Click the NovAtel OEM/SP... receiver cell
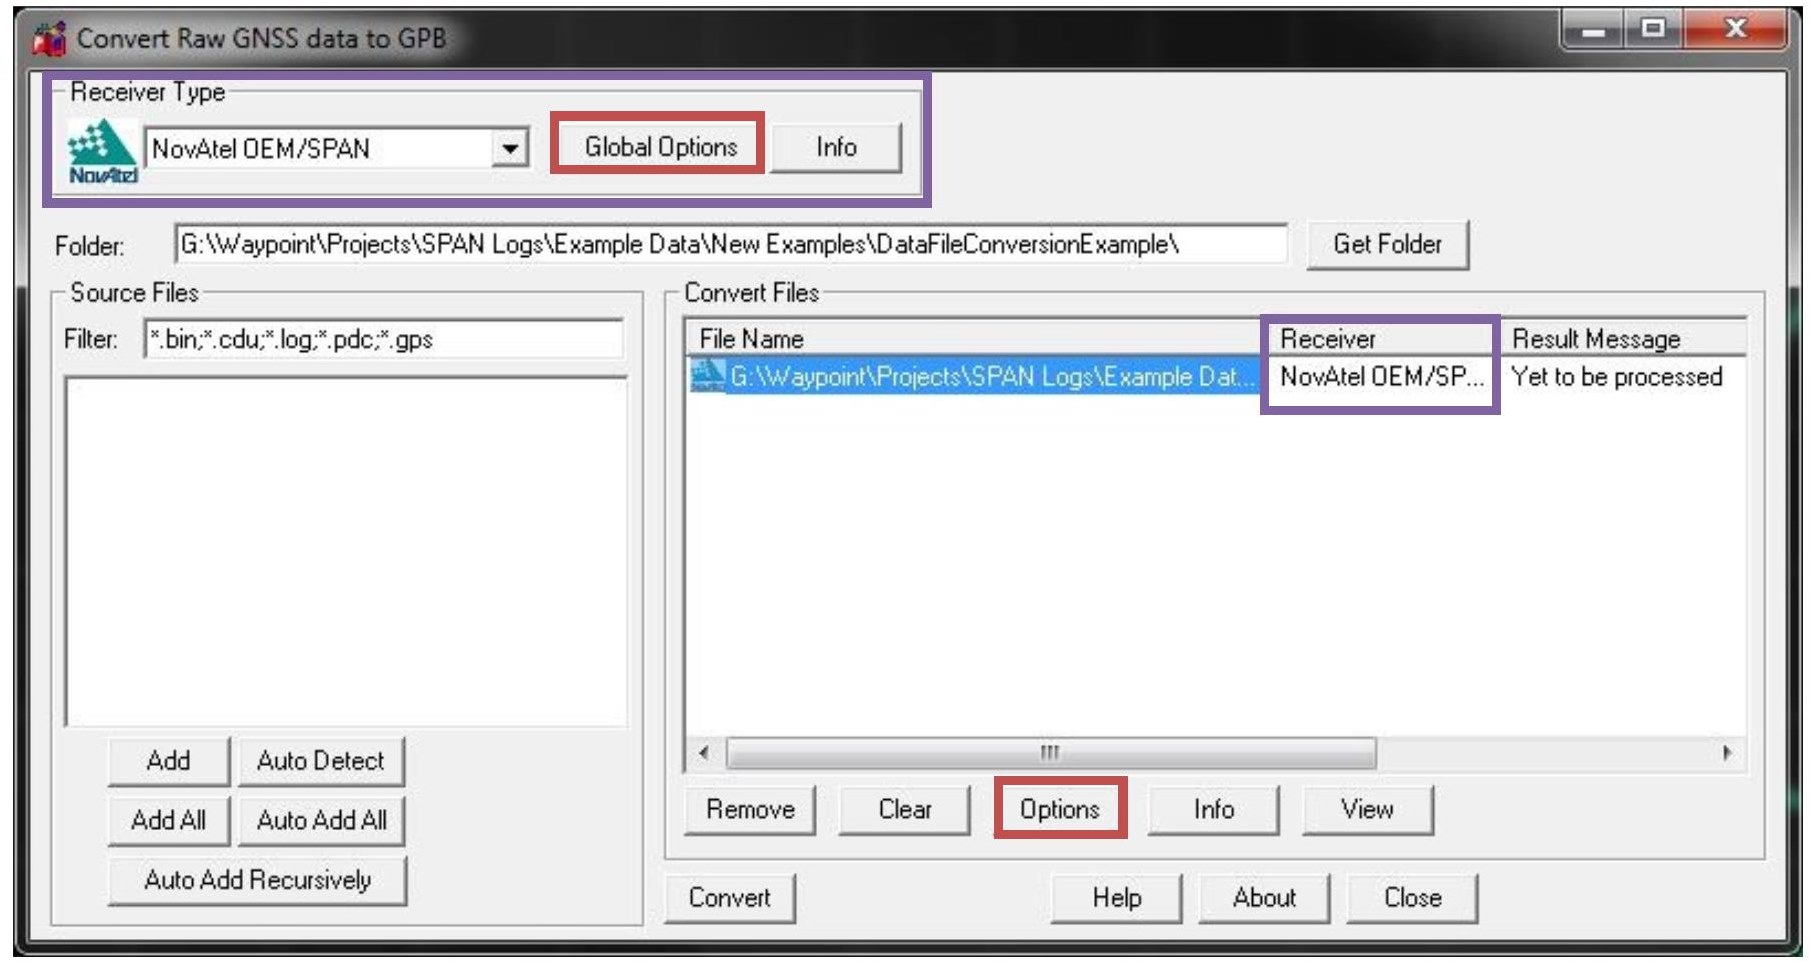 click(1381, 377)
